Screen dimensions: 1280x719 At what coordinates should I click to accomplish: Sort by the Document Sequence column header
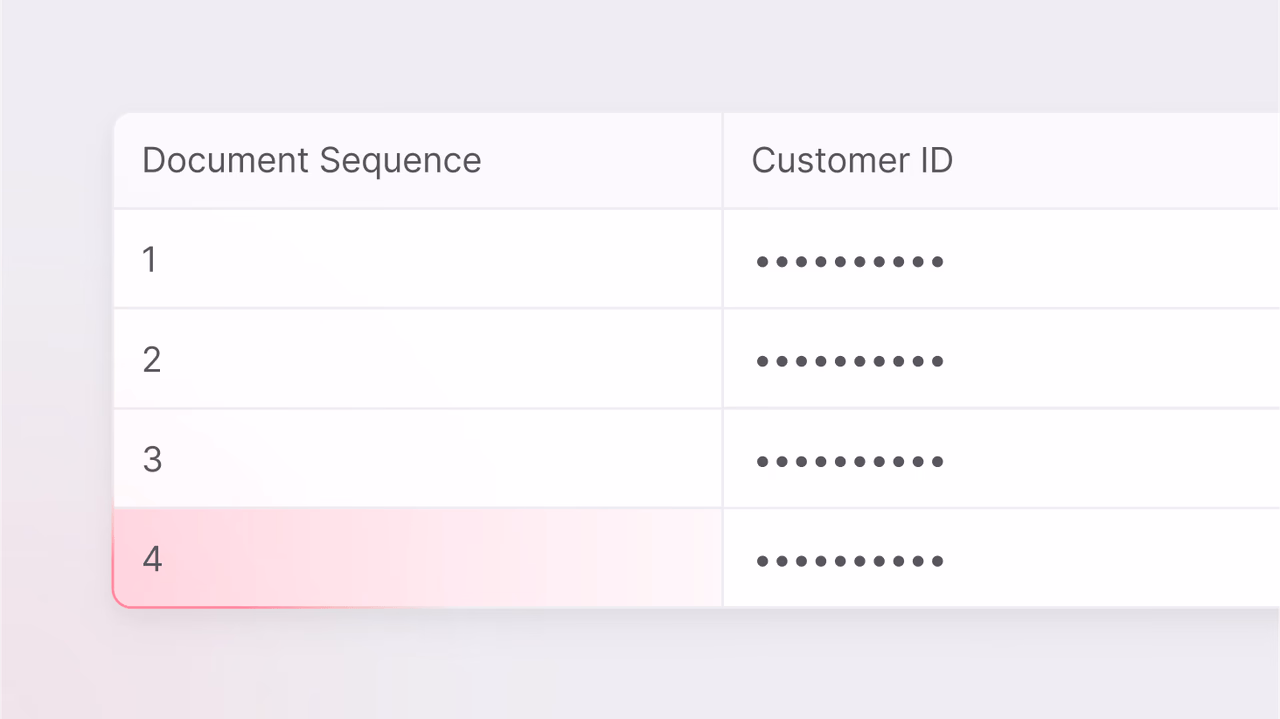pyautogui.click(x=418, y=160)
